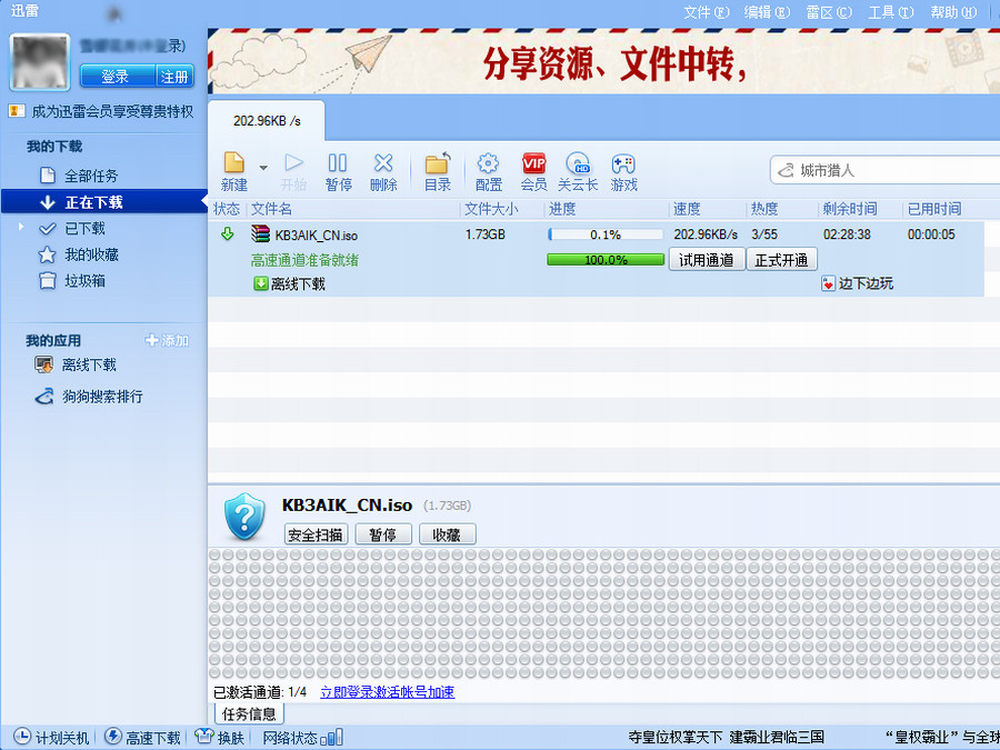
Task: Click 网络状态 indicator in status bar
Action: 303,737
